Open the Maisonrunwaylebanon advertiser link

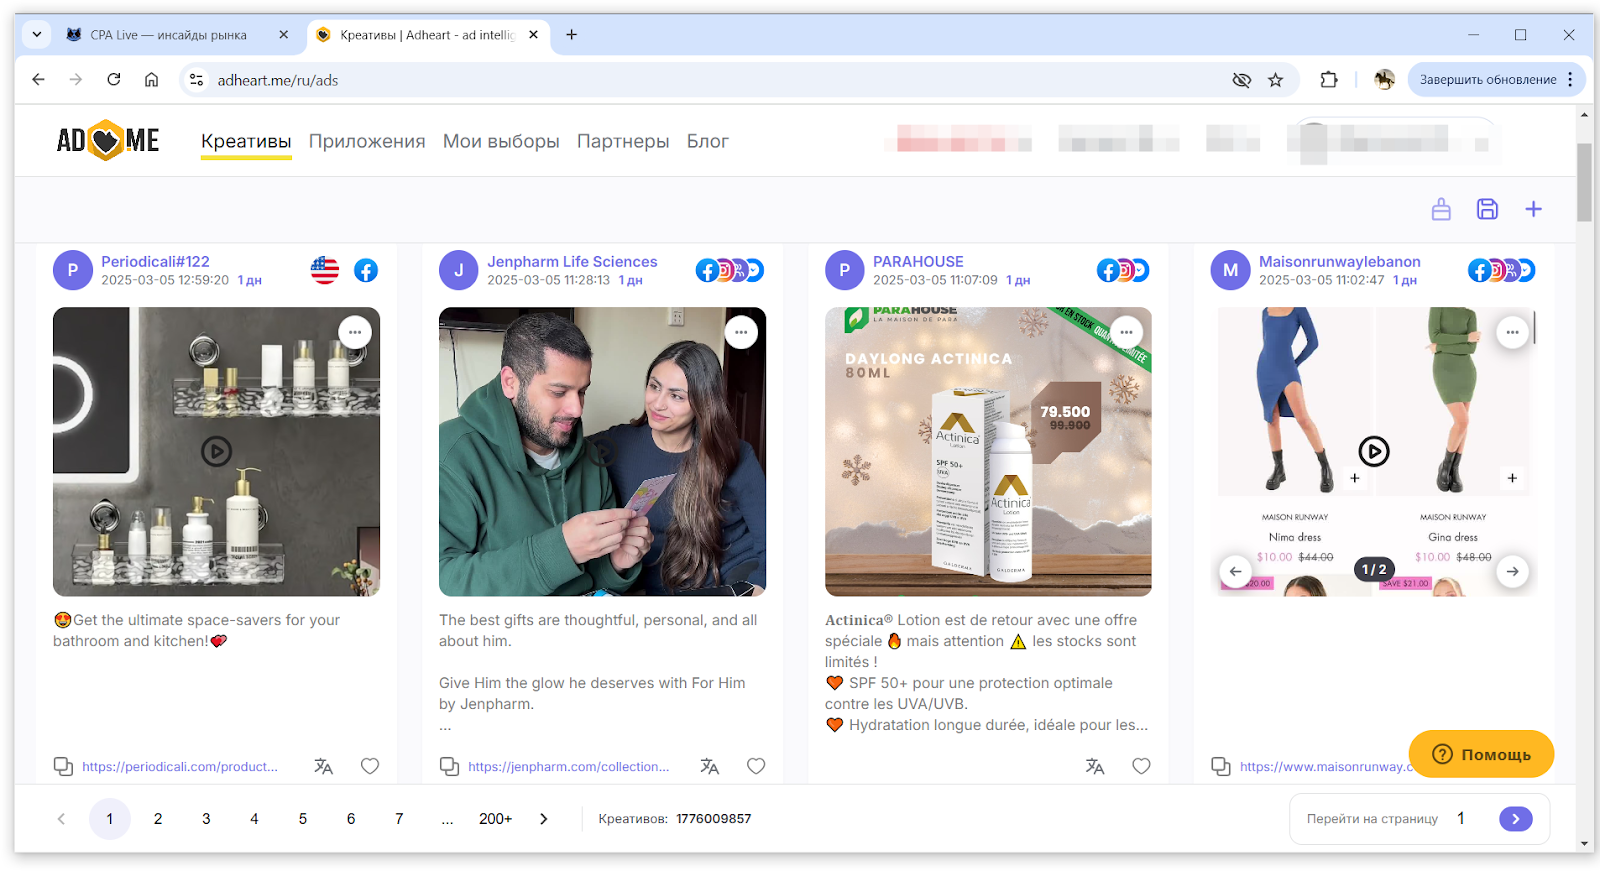1339,262
